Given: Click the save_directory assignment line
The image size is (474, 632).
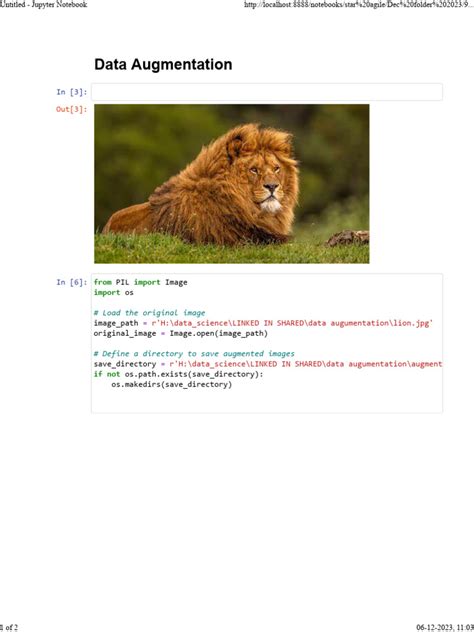Looking at the screenshot, I should (x=268, y=364).
